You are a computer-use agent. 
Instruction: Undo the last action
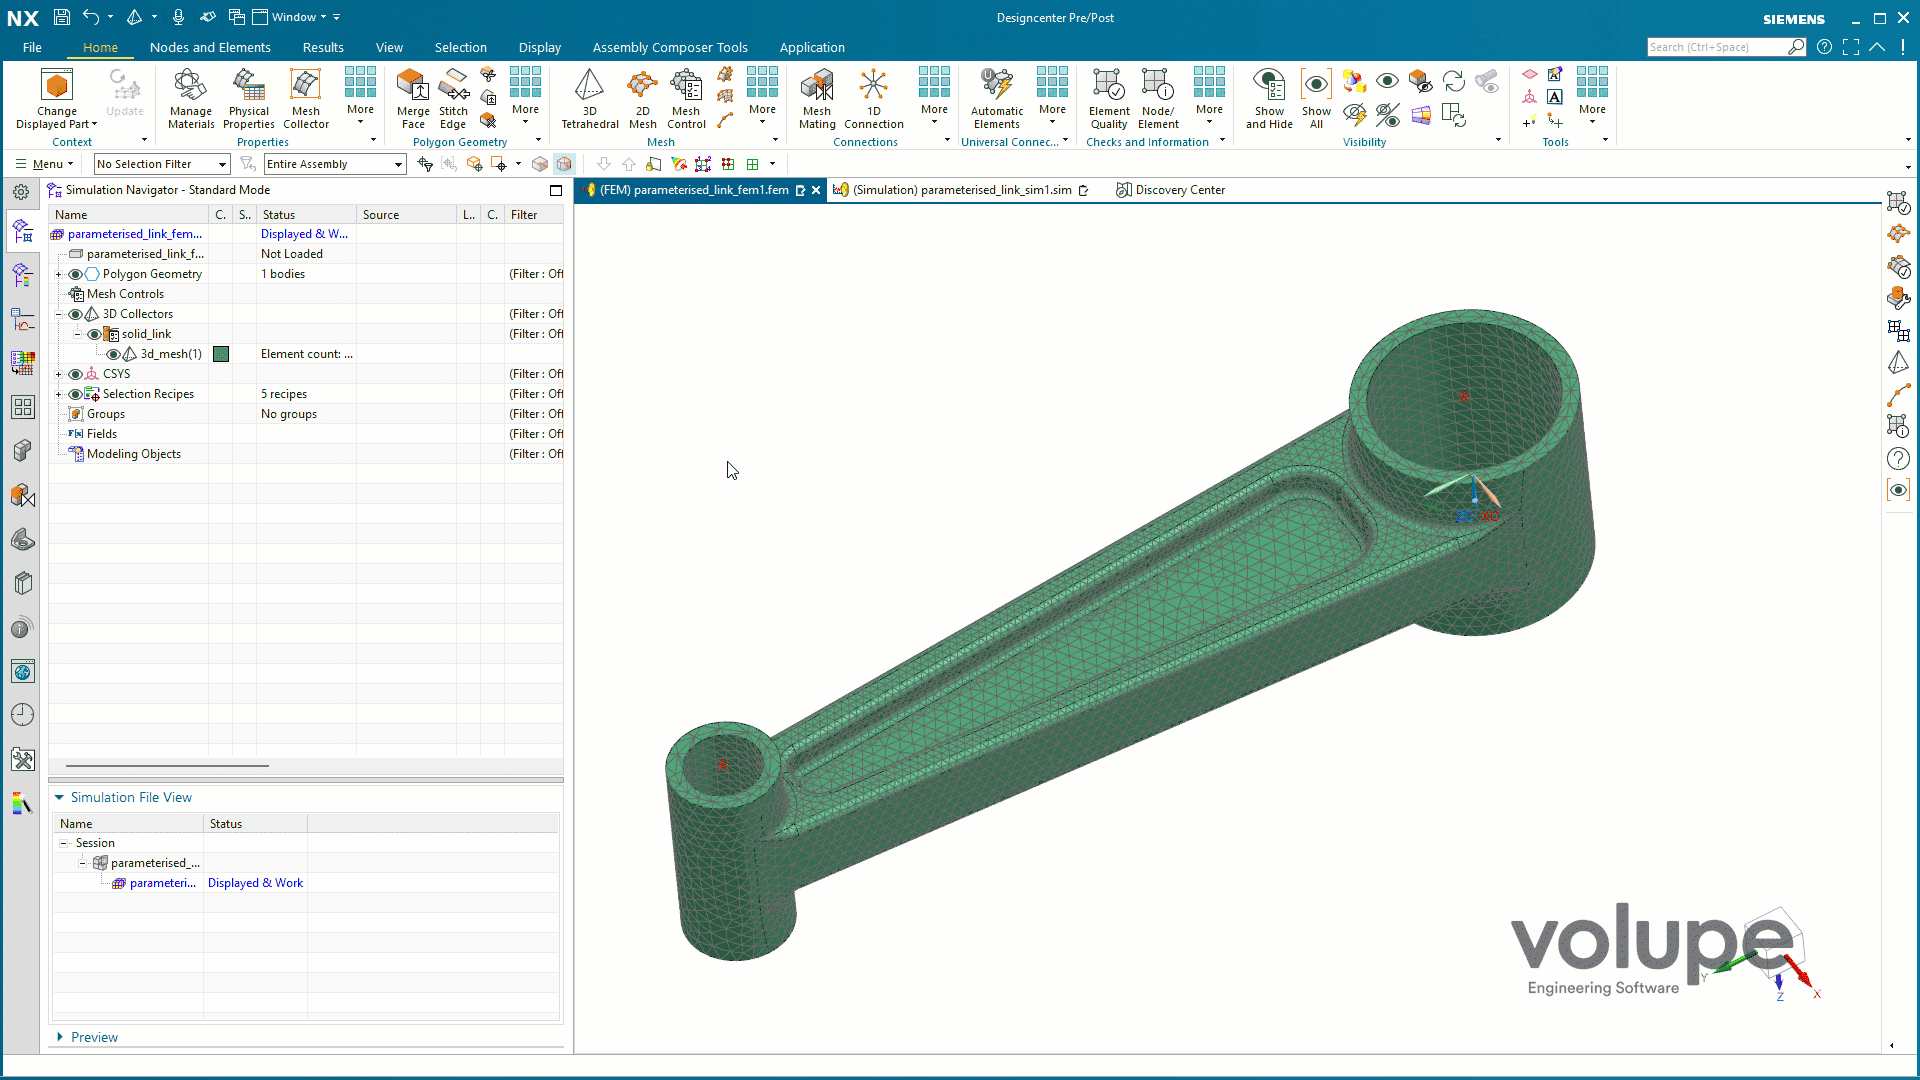click(x=91, y=17)
